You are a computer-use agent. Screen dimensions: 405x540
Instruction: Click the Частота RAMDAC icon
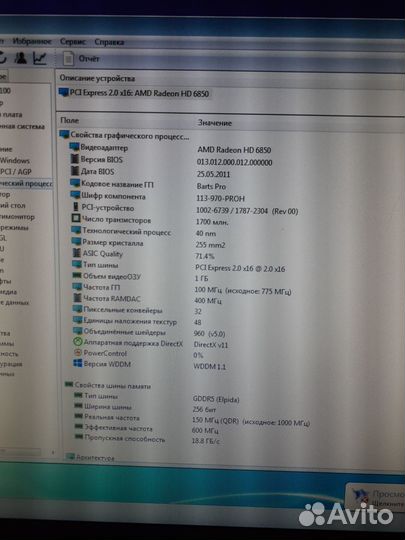point(77,298)
